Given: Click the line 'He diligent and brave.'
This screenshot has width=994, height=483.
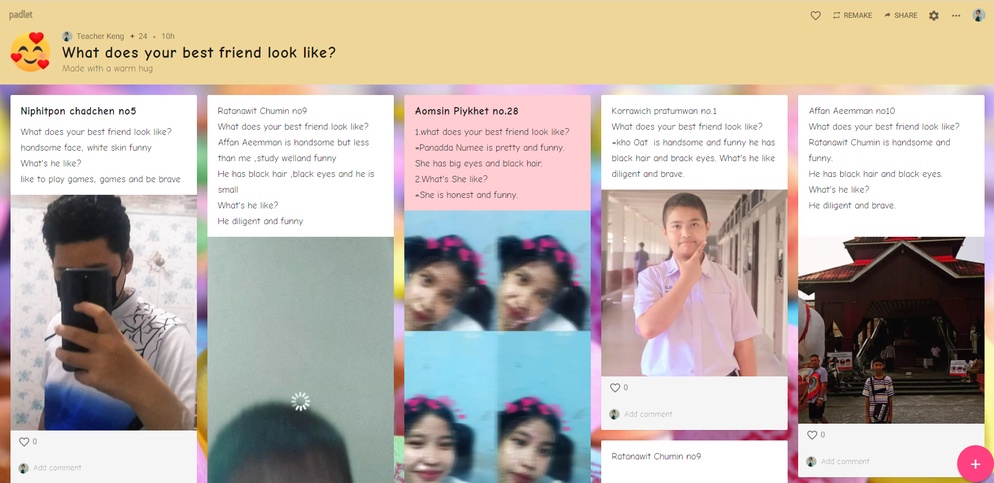Looking at the screenshot, I should pos(852,205).
